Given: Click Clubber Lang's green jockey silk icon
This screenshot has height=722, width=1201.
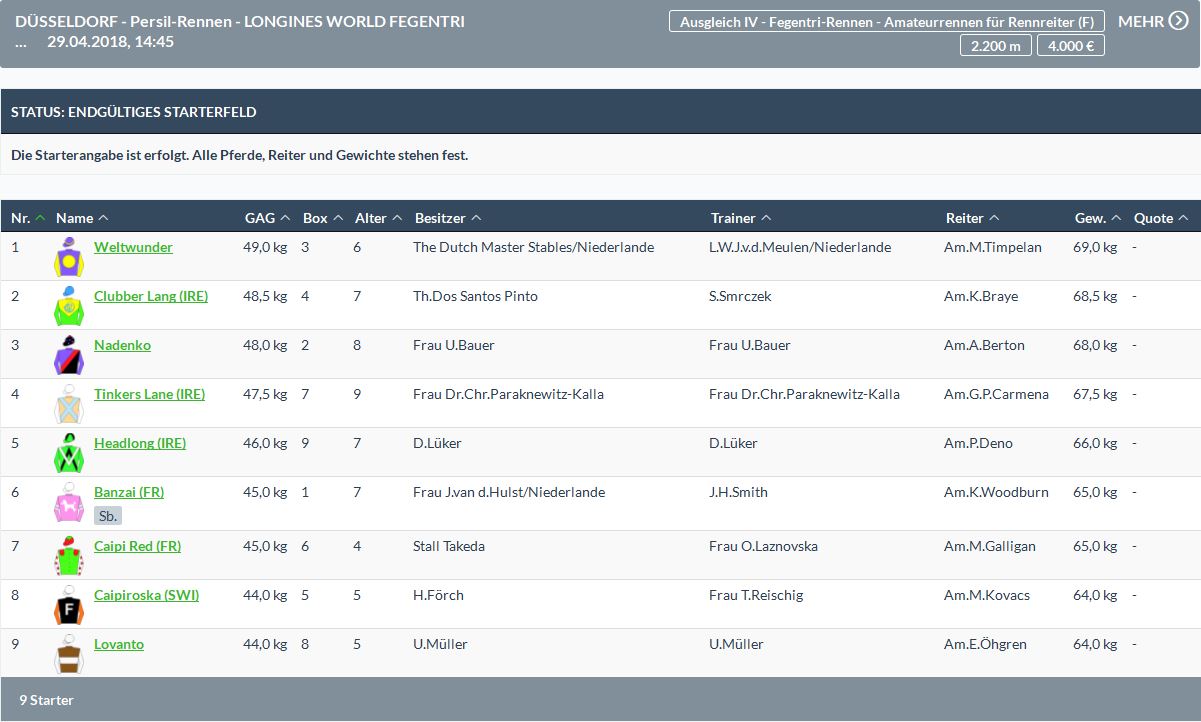Looking at the screenshot, I should point(68,306).
